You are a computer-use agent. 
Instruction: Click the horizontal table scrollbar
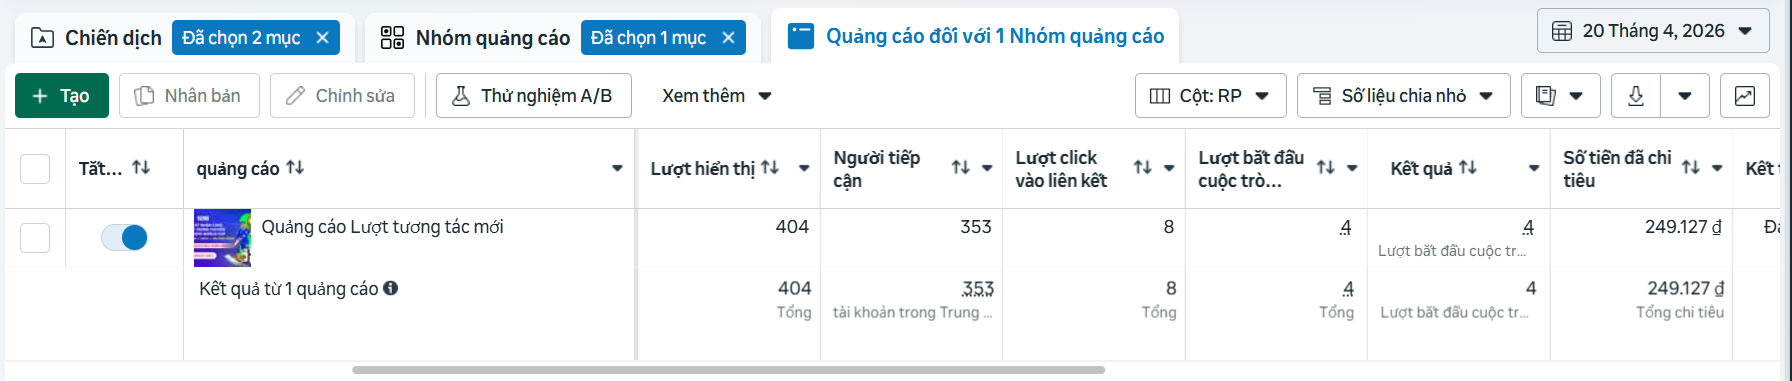(x=728, y=370)
